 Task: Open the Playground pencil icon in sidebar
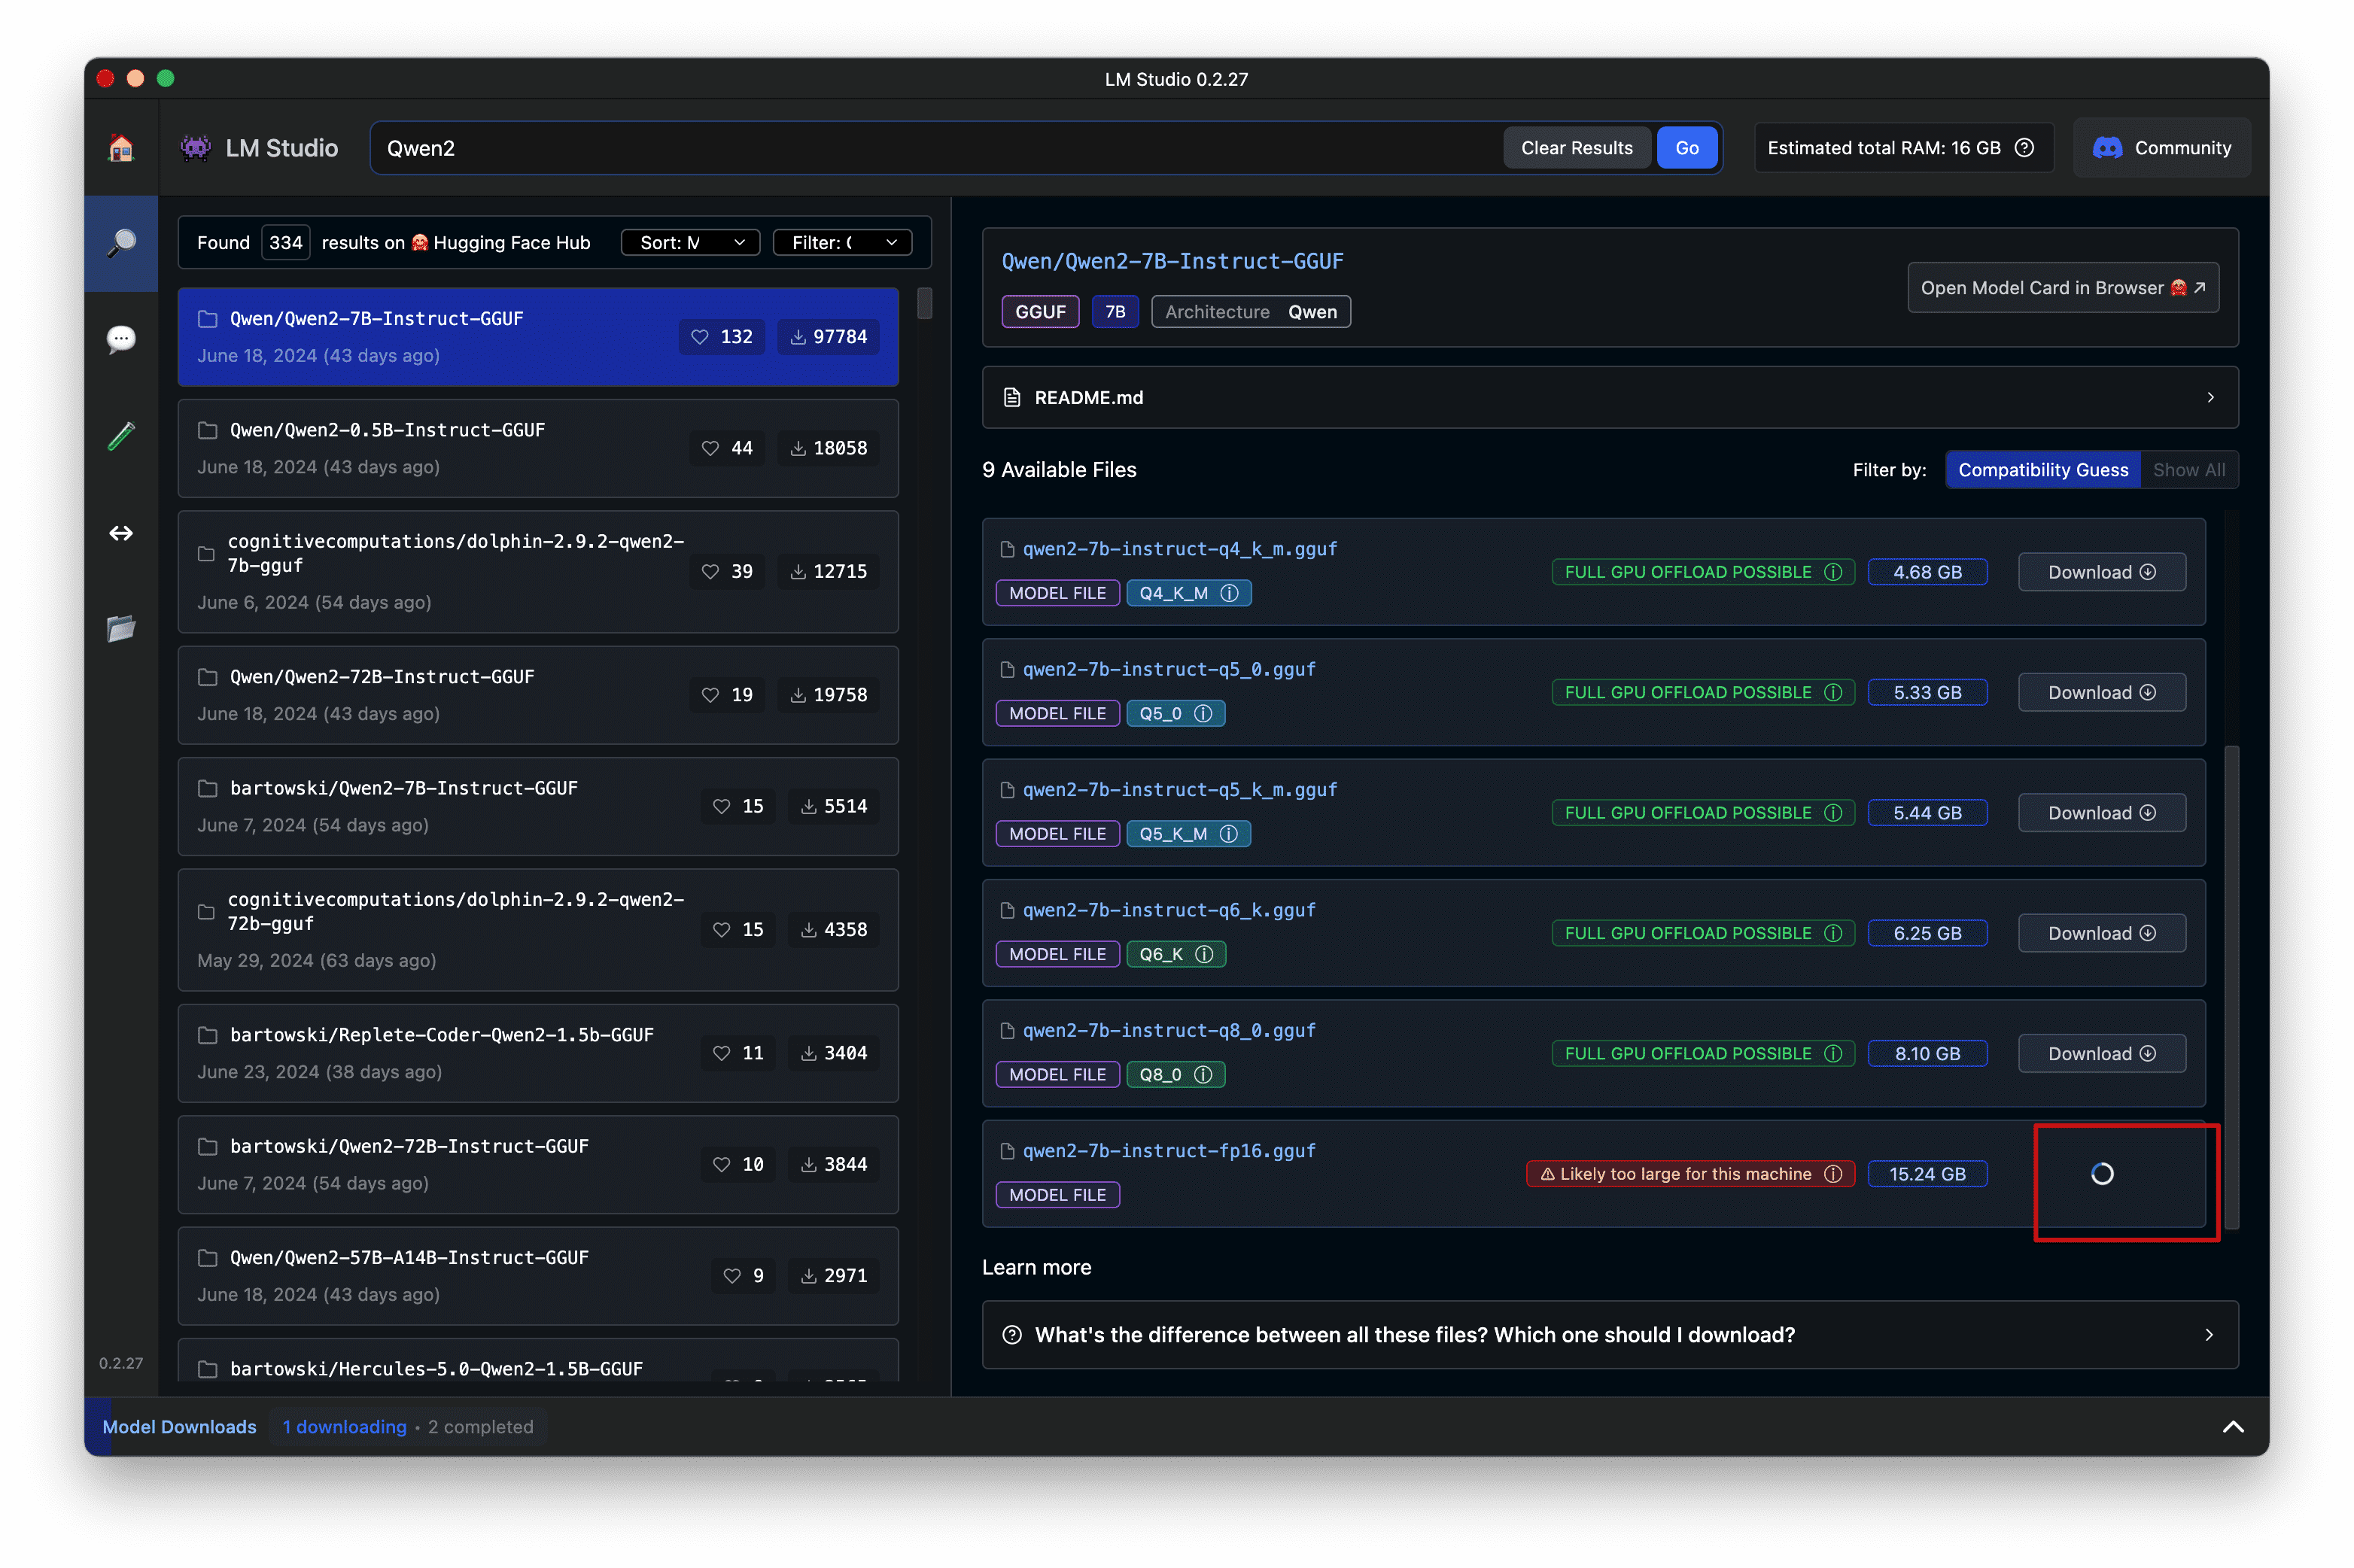pyautogui.click(x=121, y=436)
